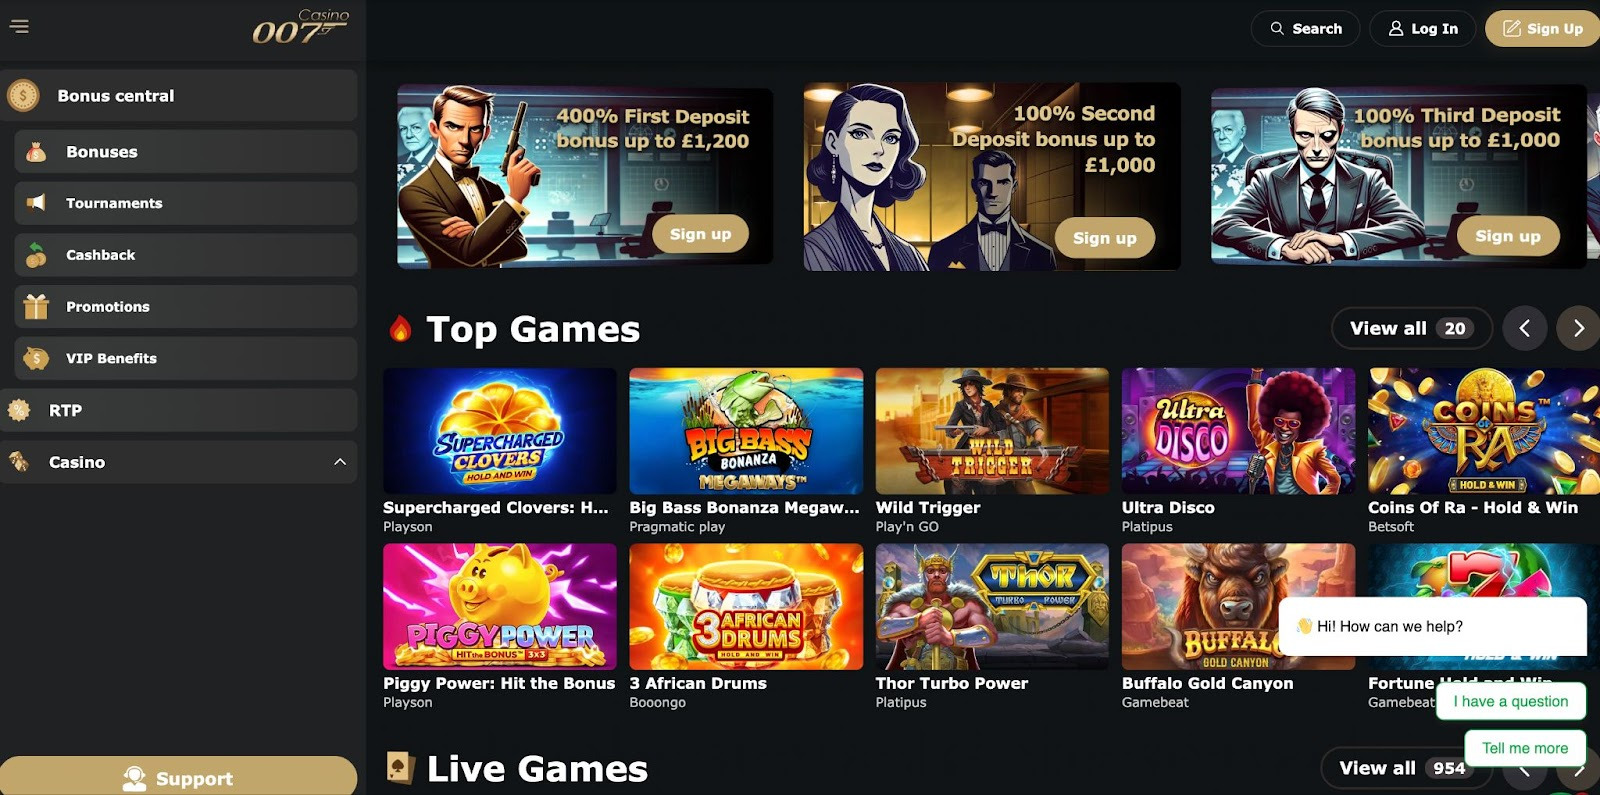The image size is (1600, 795).
Task: Open the search field
Action: point(1305,29)
